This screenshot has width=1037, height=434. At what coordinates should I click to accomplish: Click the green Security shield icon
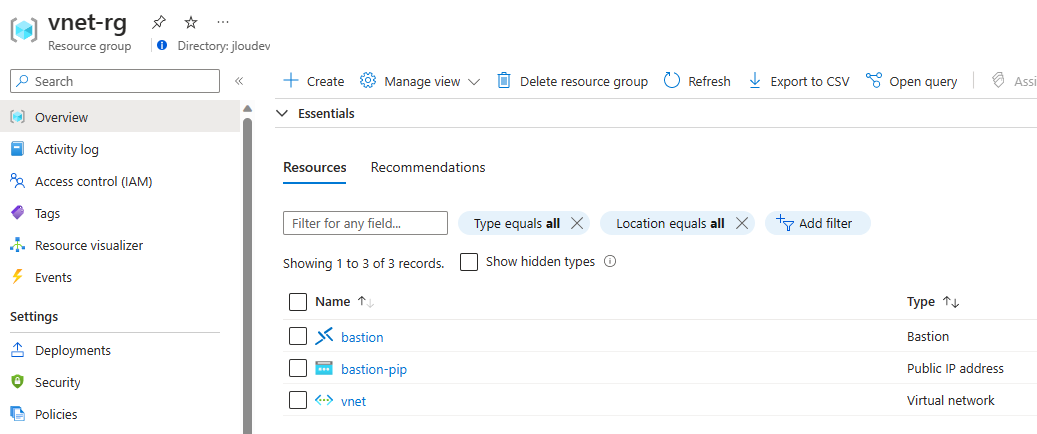tap(18, 382)
